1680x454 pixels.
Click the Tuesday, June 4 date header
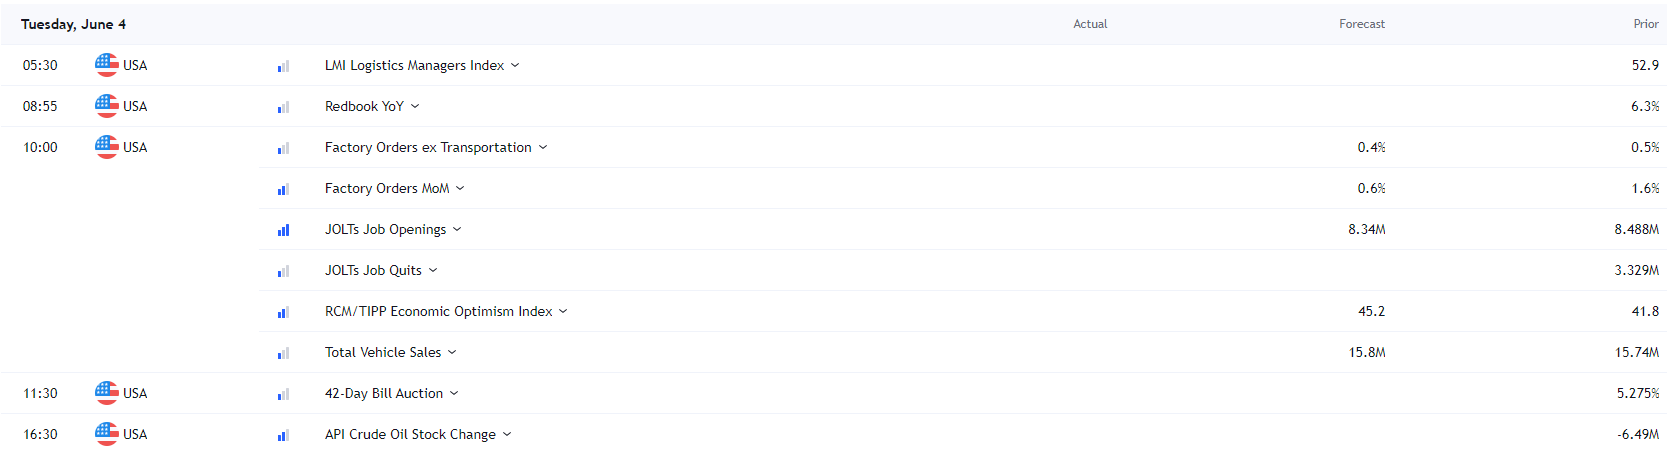pos(73,24)
